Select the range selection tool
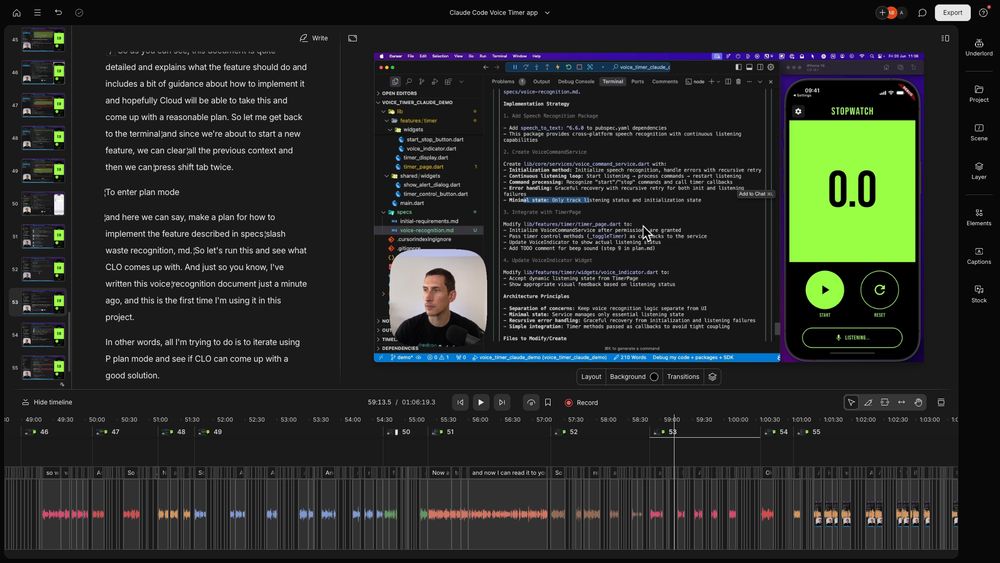The width and height of the screenshot is (1000, 563). tap(885, 402)
